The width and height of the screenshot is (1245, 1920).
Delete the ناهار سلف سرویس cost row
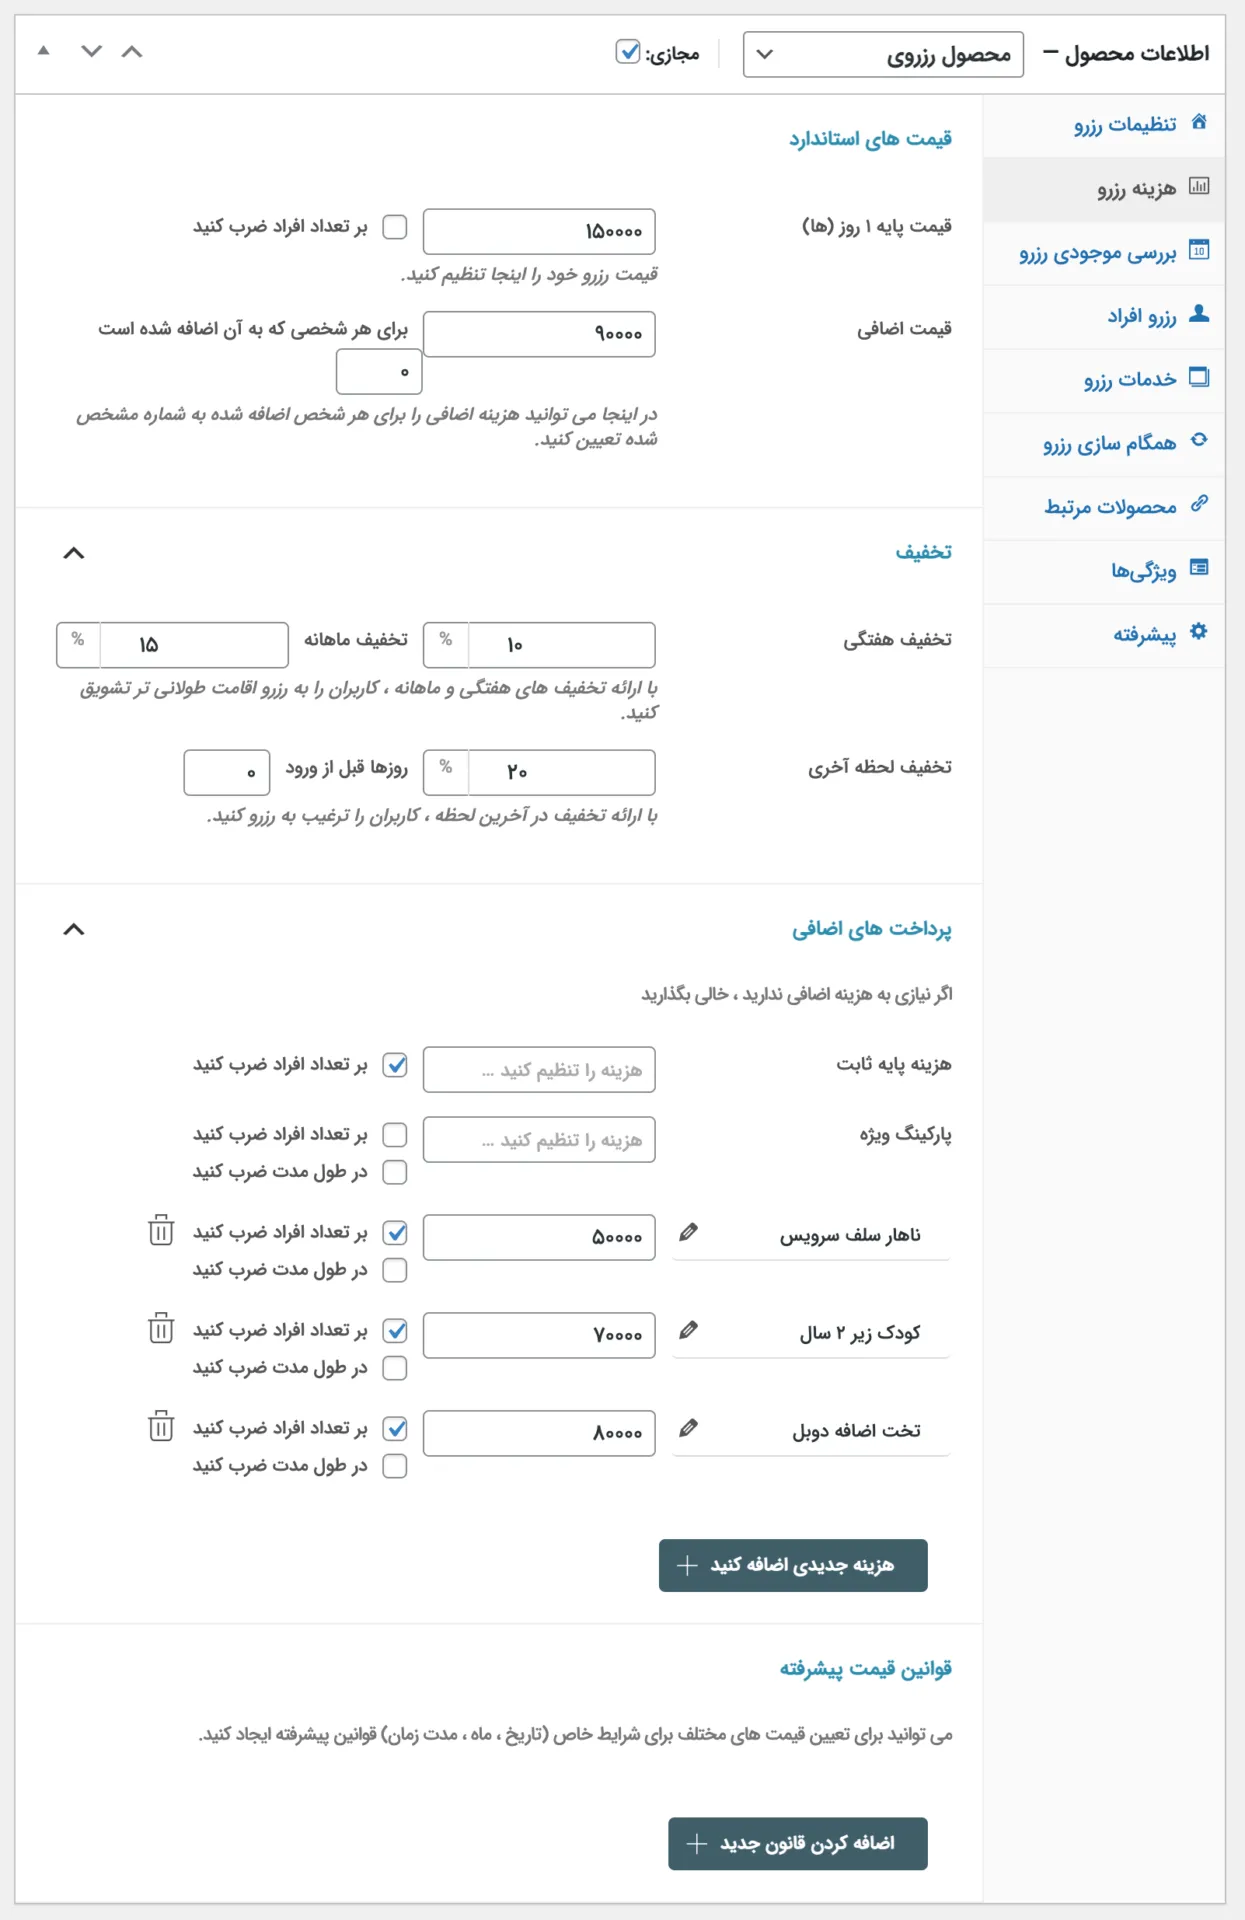[161, 1230]
